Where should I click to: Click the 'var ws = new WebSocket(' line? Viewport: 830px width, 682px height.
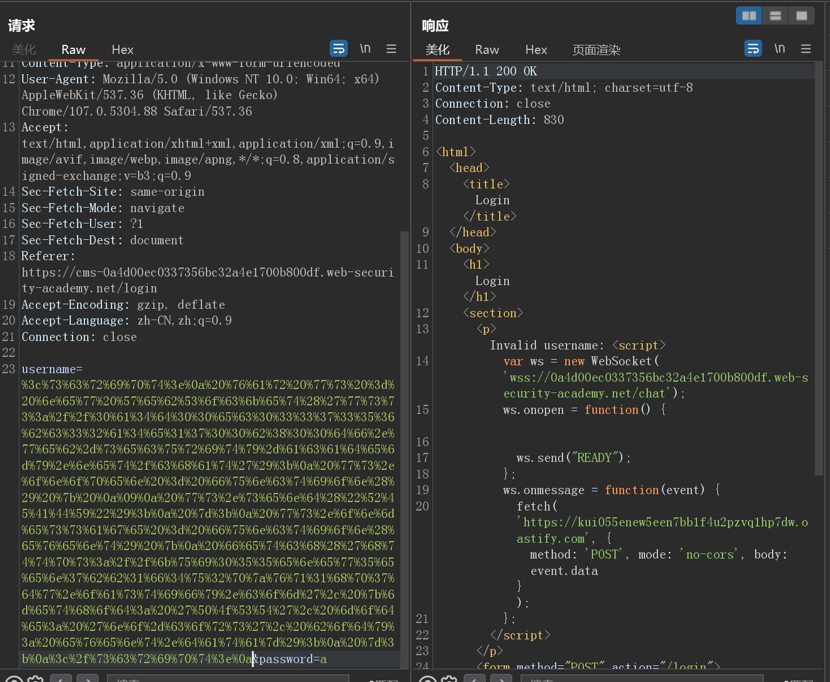coord(581,361)
